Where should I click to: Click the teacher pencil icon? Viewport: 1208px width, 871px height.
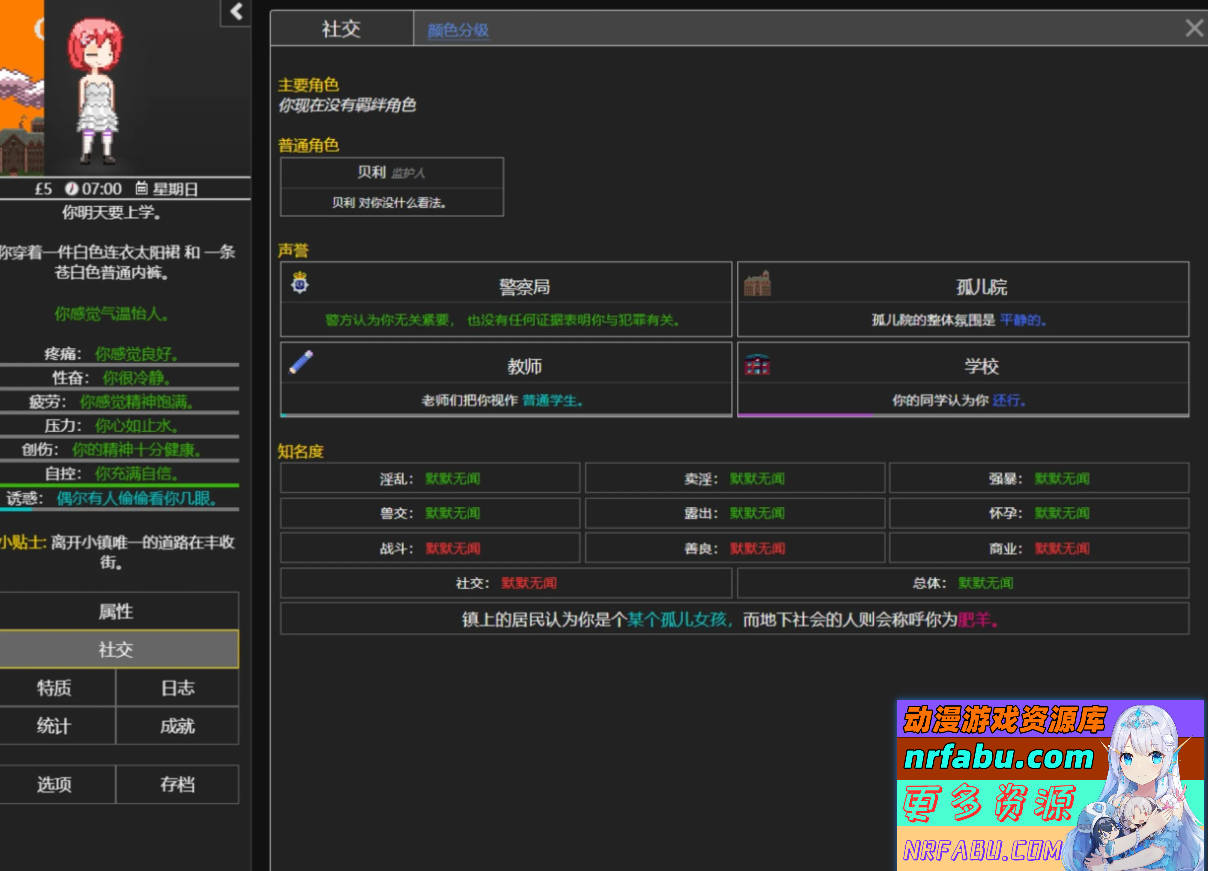300,362
